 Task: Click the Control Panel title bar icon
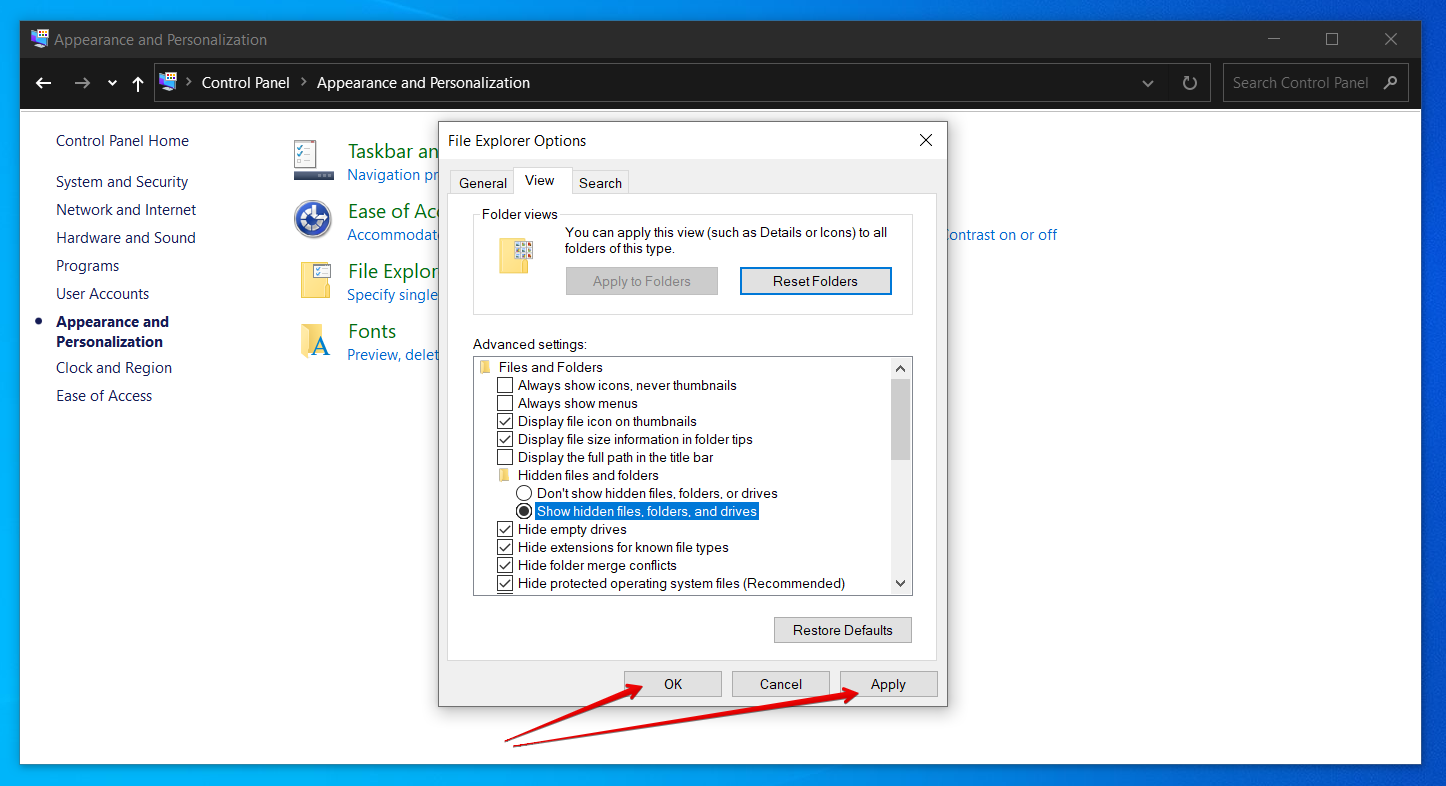(40, 39)
